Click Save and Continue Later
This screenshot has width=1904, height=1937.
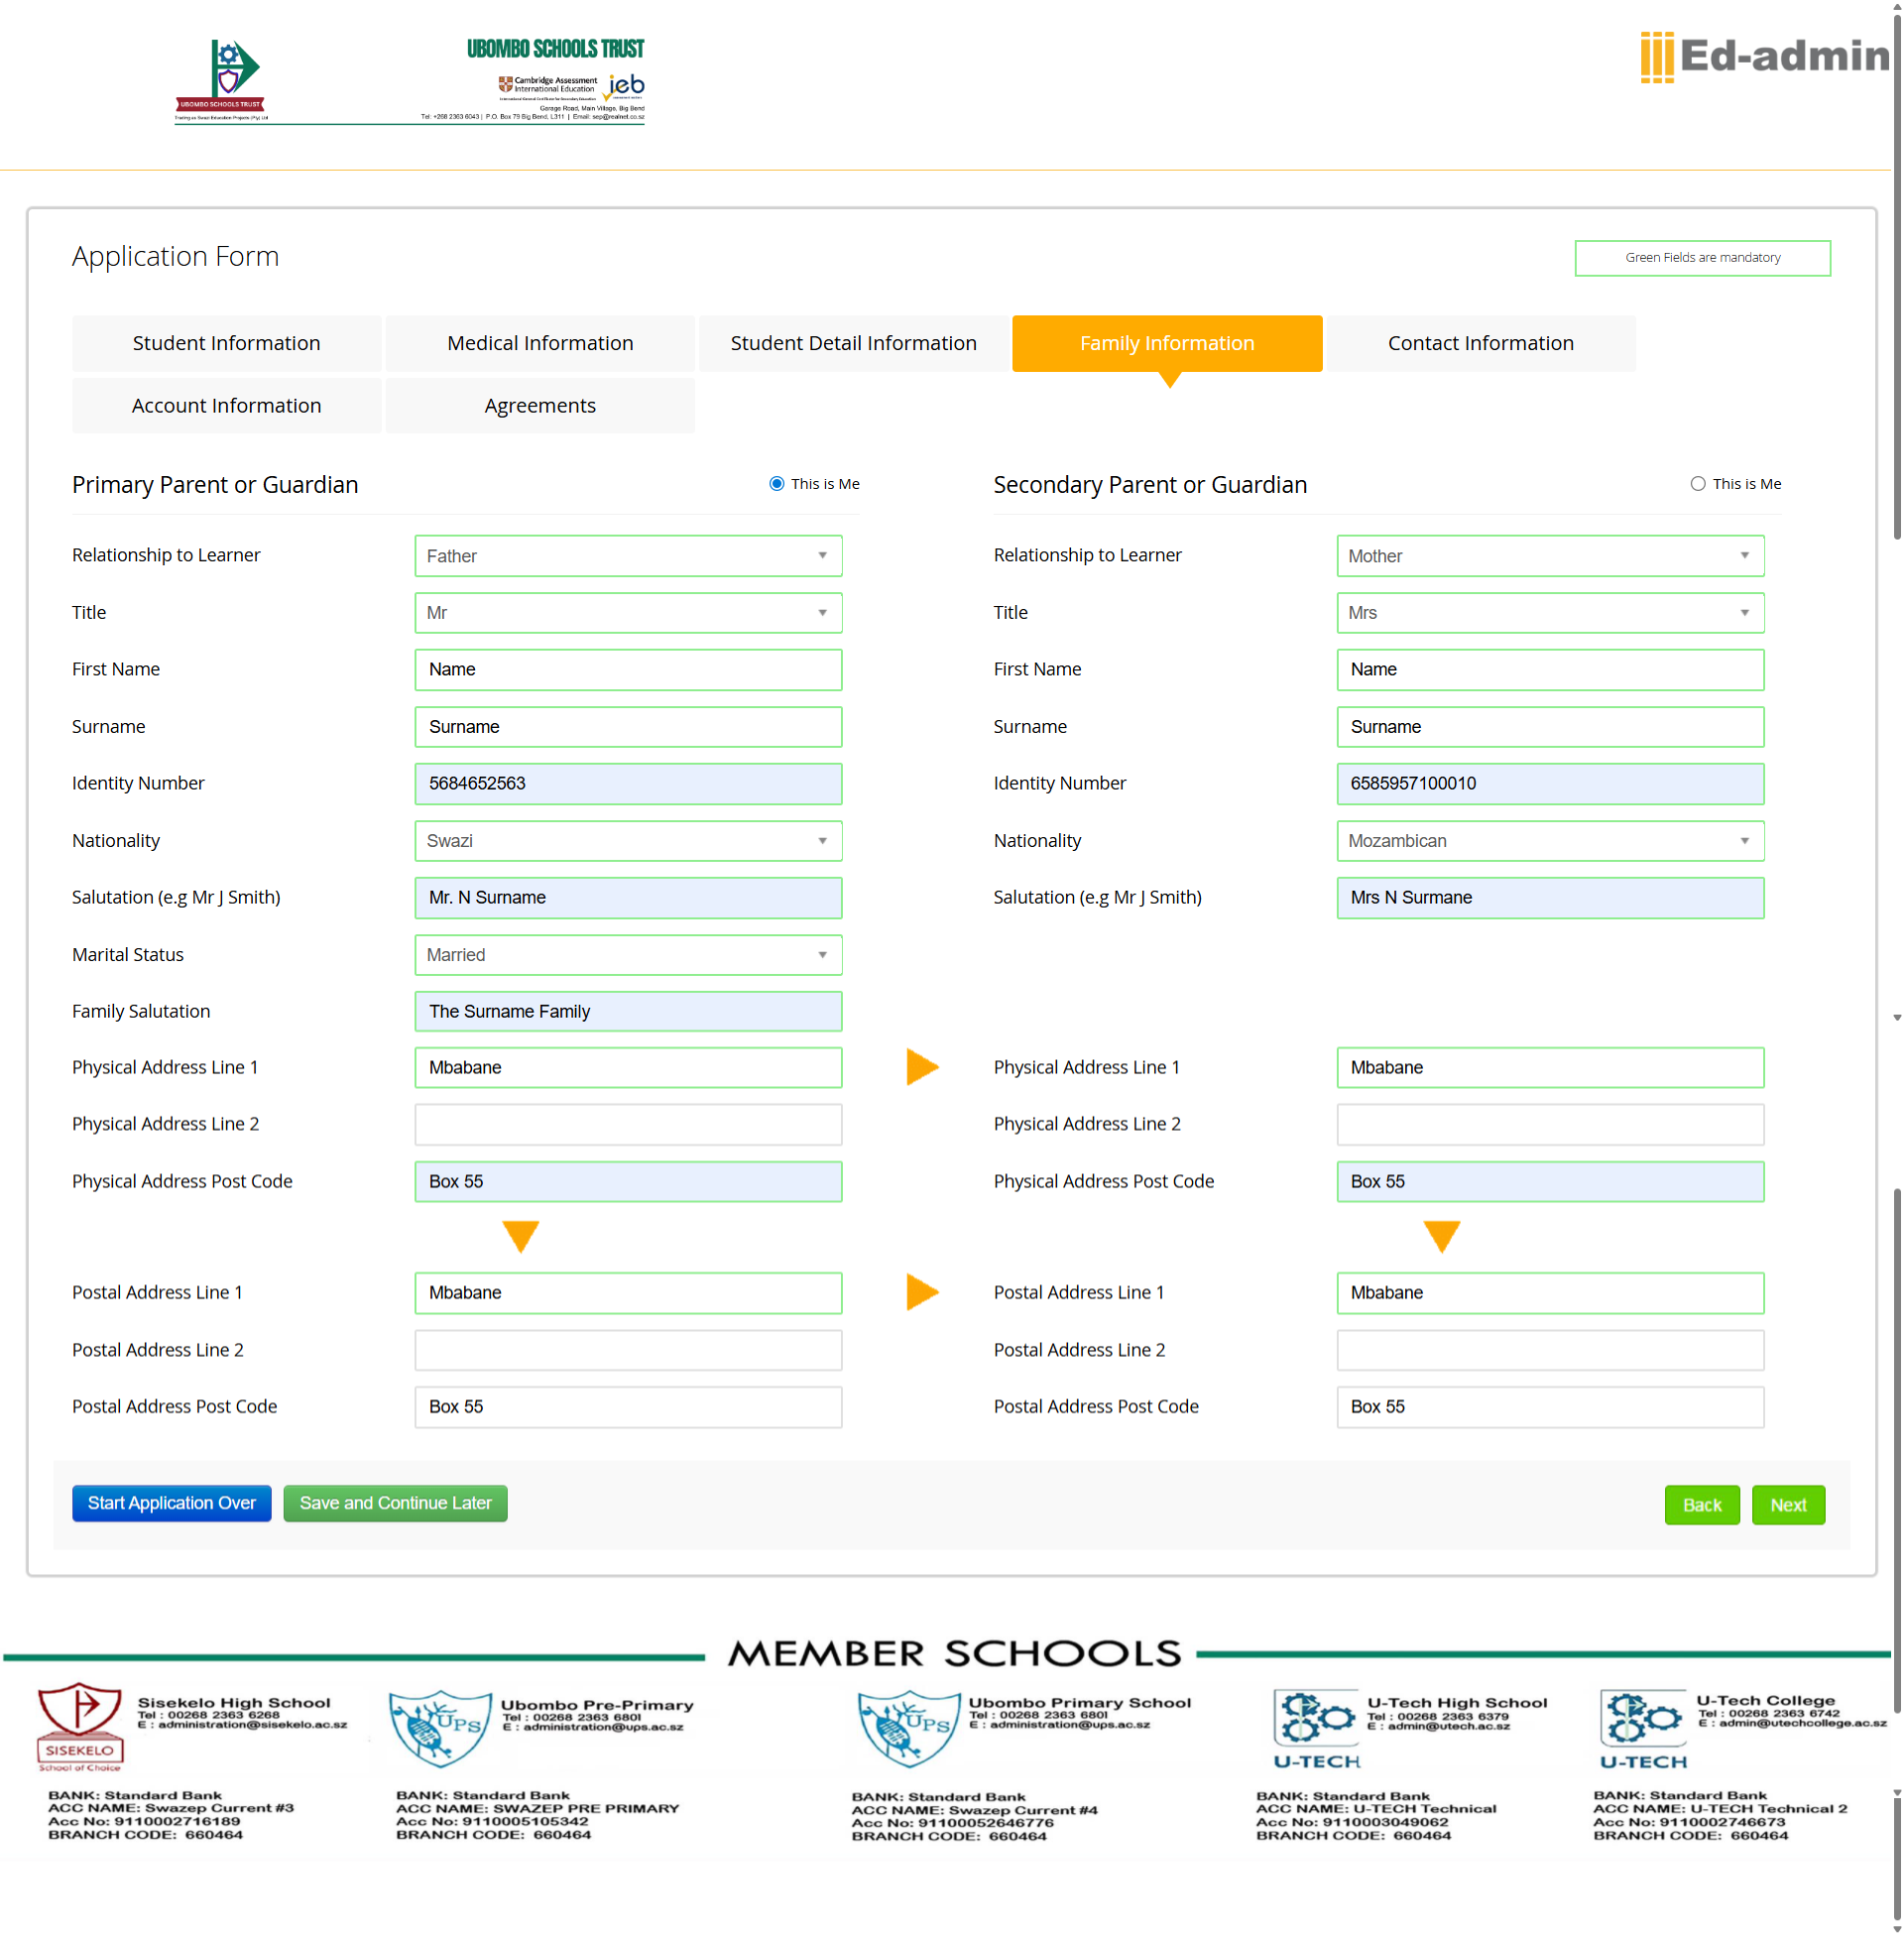click(x=395, y=1503)
